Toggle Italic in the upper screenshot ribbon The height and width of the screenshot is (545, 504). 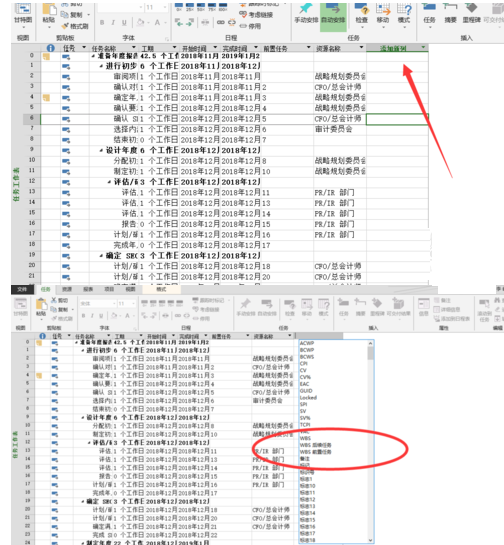point(113,23)
